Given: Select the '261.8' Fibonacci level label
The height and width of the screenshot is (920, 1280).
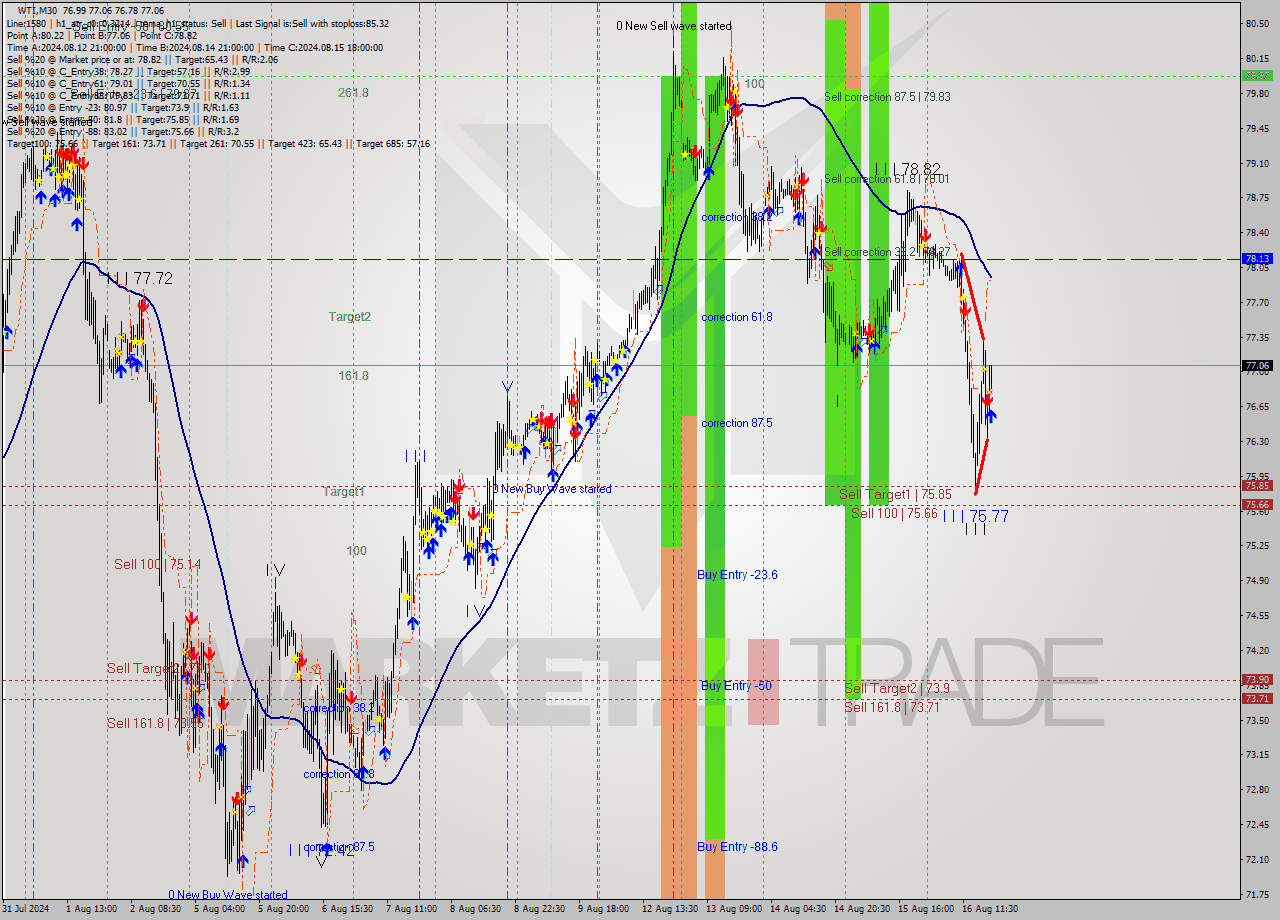Looking at the screenshot, I should tap(353, 93).
